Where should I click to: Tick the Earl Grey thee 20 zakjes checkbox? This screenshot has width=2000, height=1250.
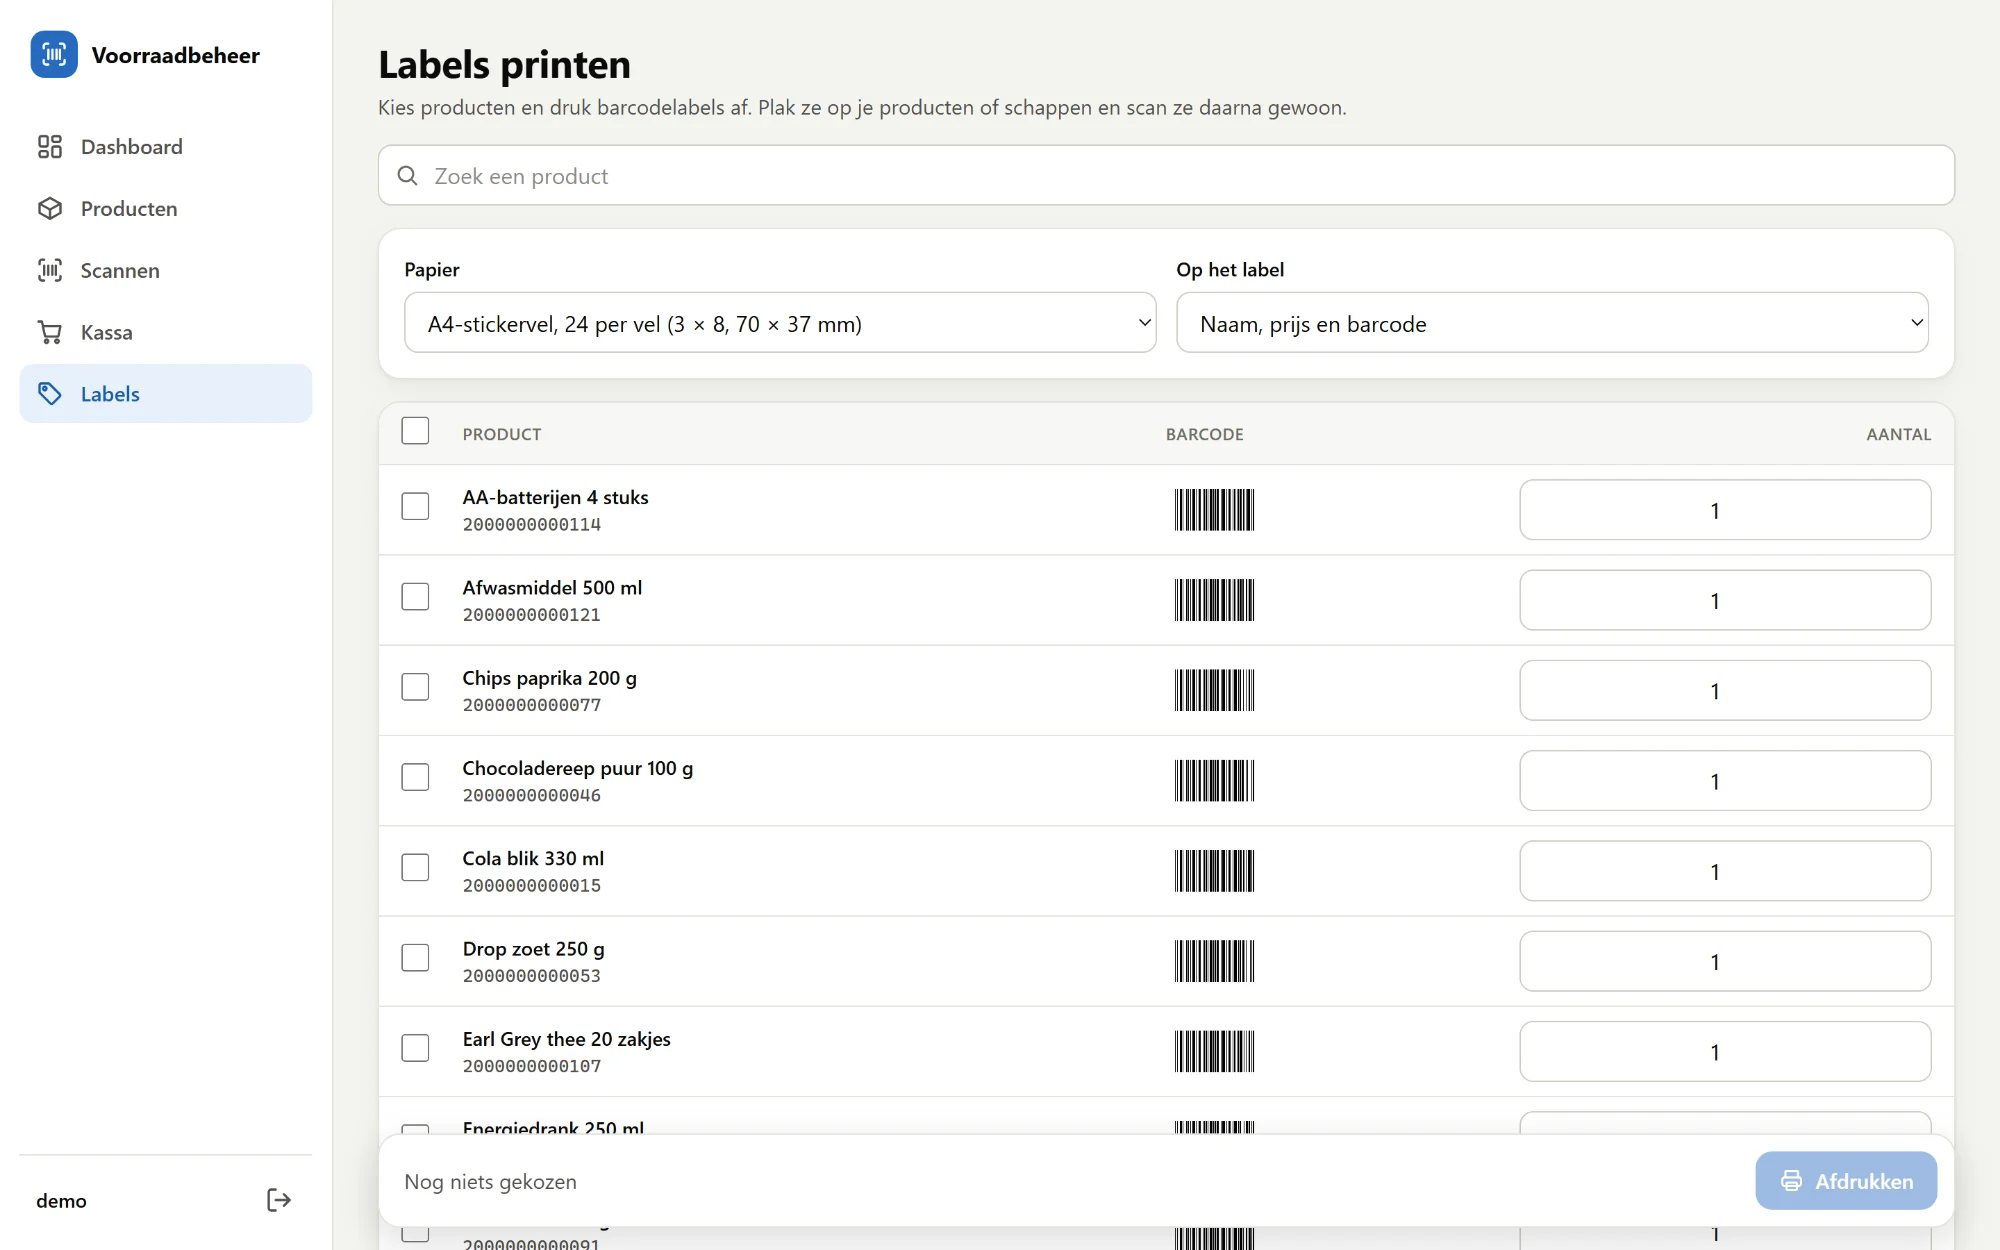pyautogui.click(x=415, y=1048)
